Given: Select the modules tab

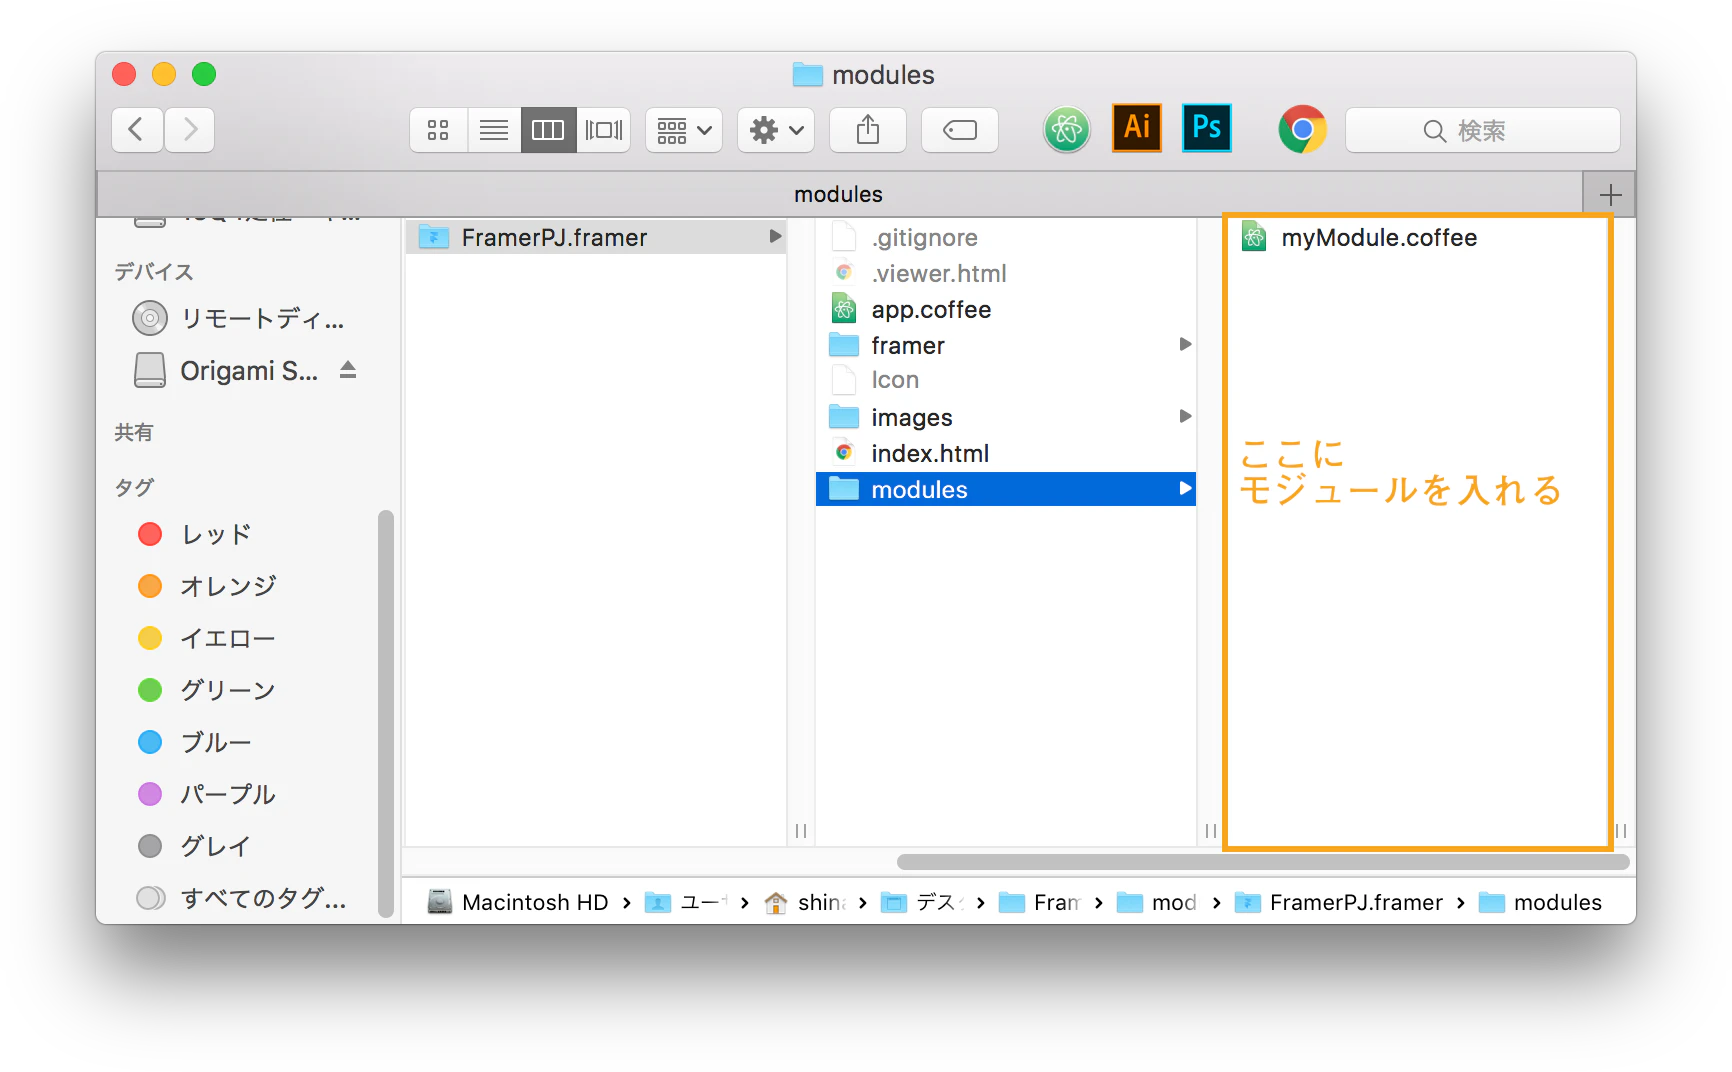Looking at the screenshot, I should [x=839, y=194].
